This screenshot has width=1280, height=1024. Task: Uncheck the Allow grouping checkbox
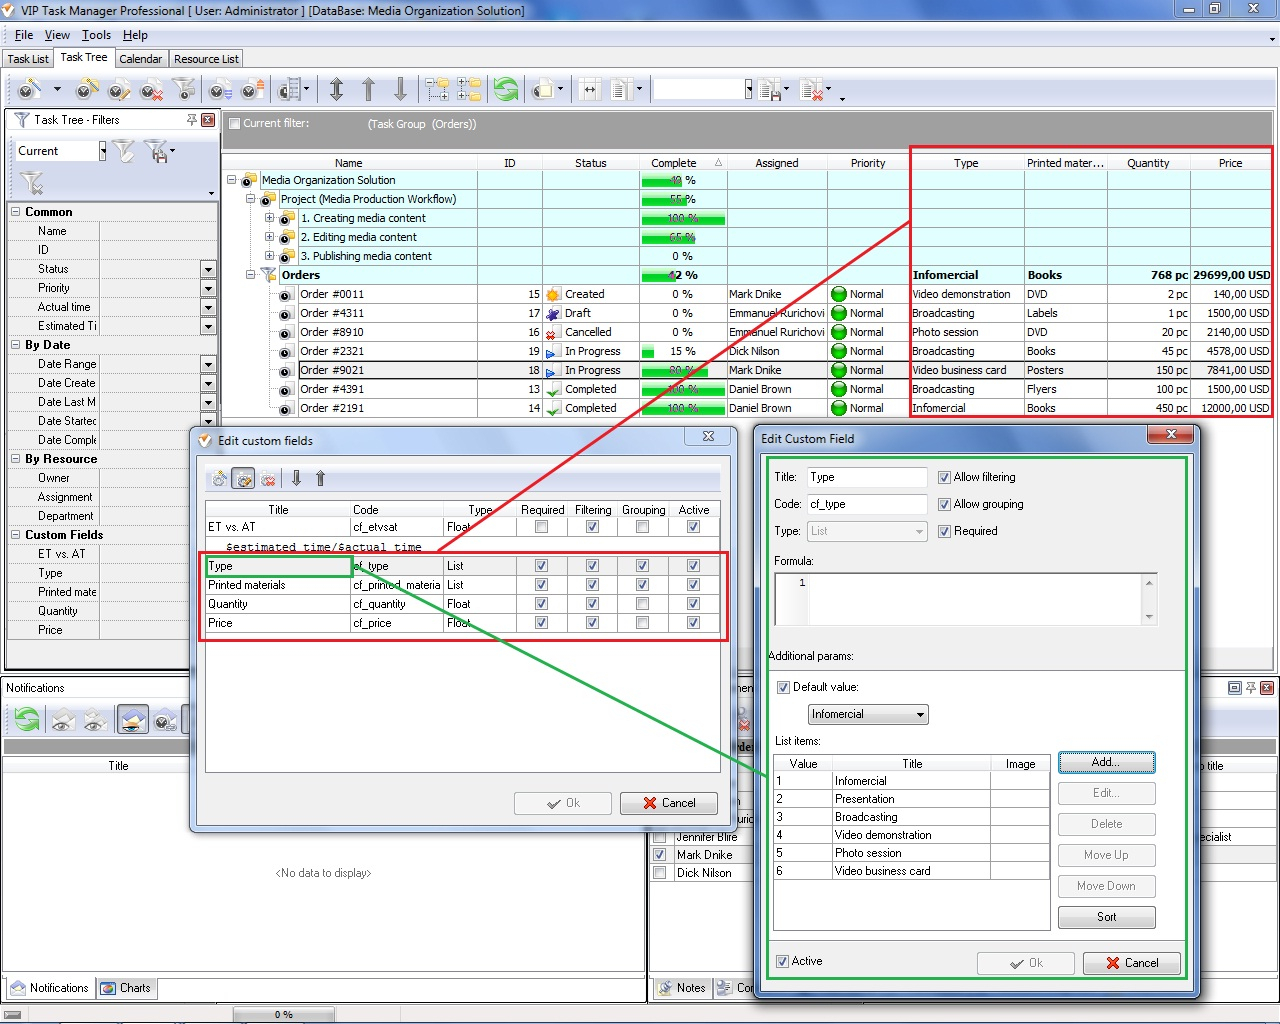[x=944, y=505]
